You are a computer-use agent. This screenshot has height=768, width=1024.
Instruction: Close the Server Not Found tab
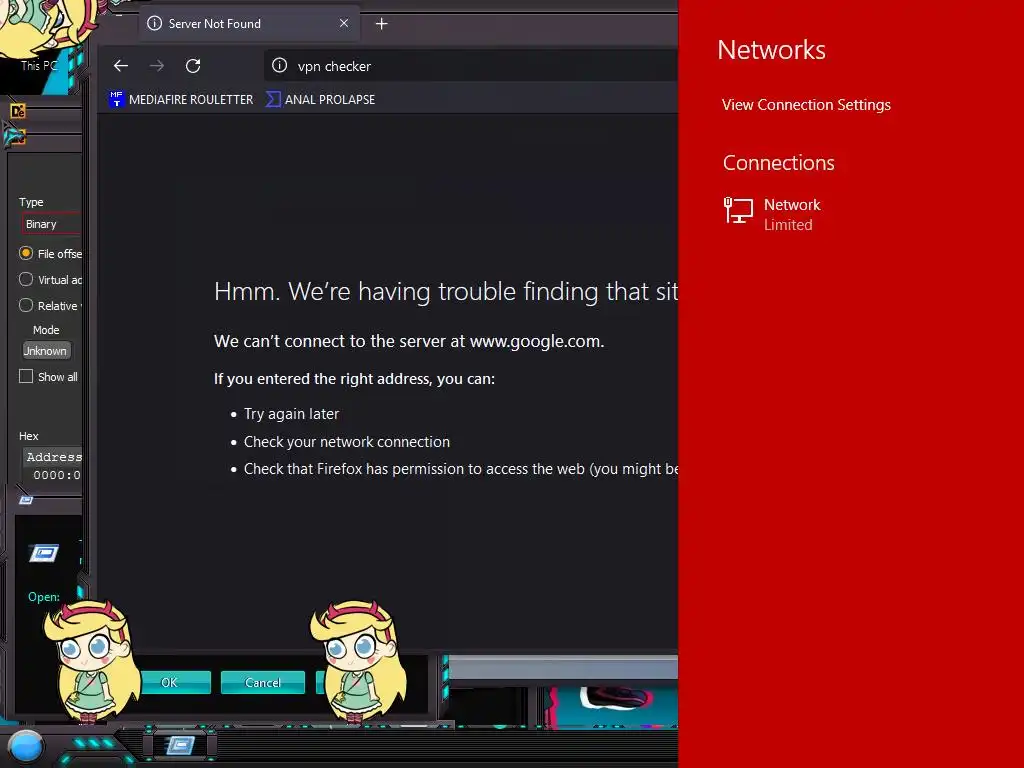[344, 24]
